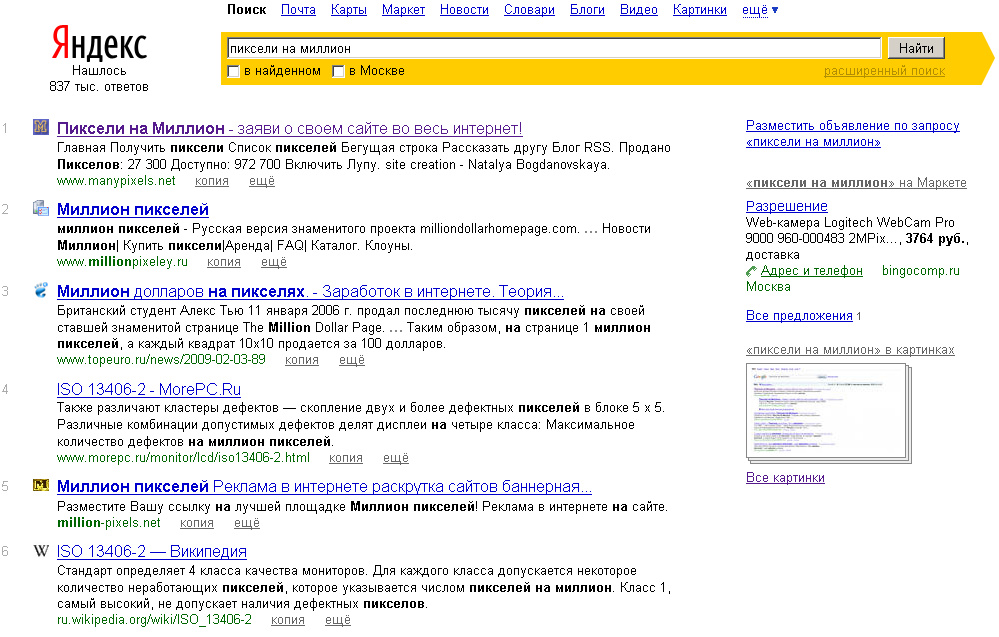Click the Найти search button

916,48
